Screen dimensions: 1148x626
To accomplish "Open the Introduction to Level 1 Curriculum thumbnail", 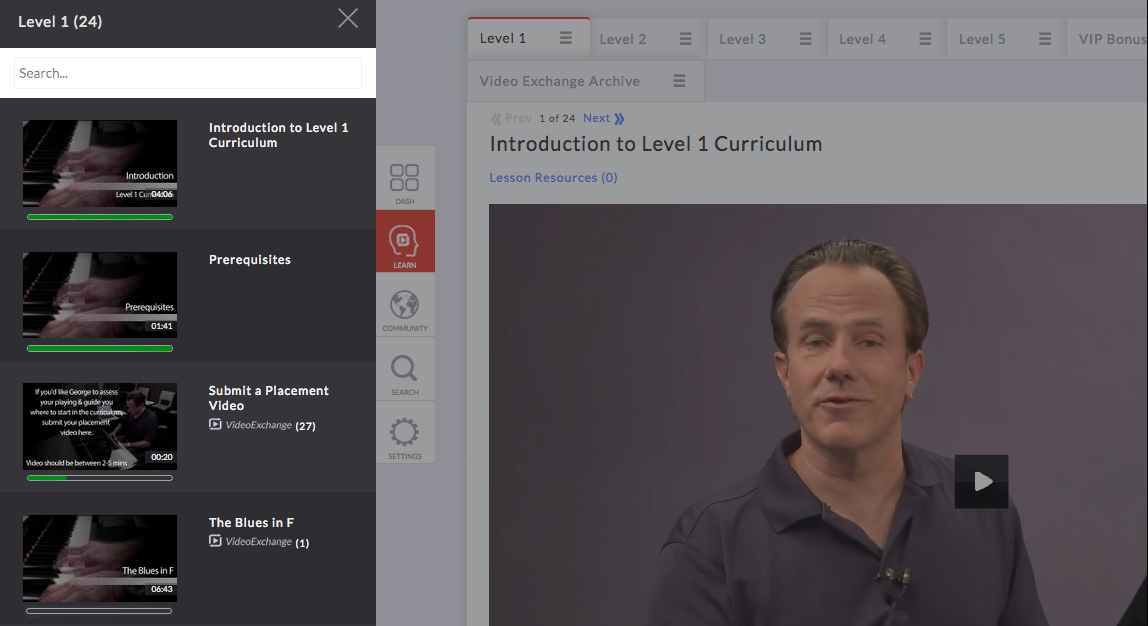I will pos(100,163).
